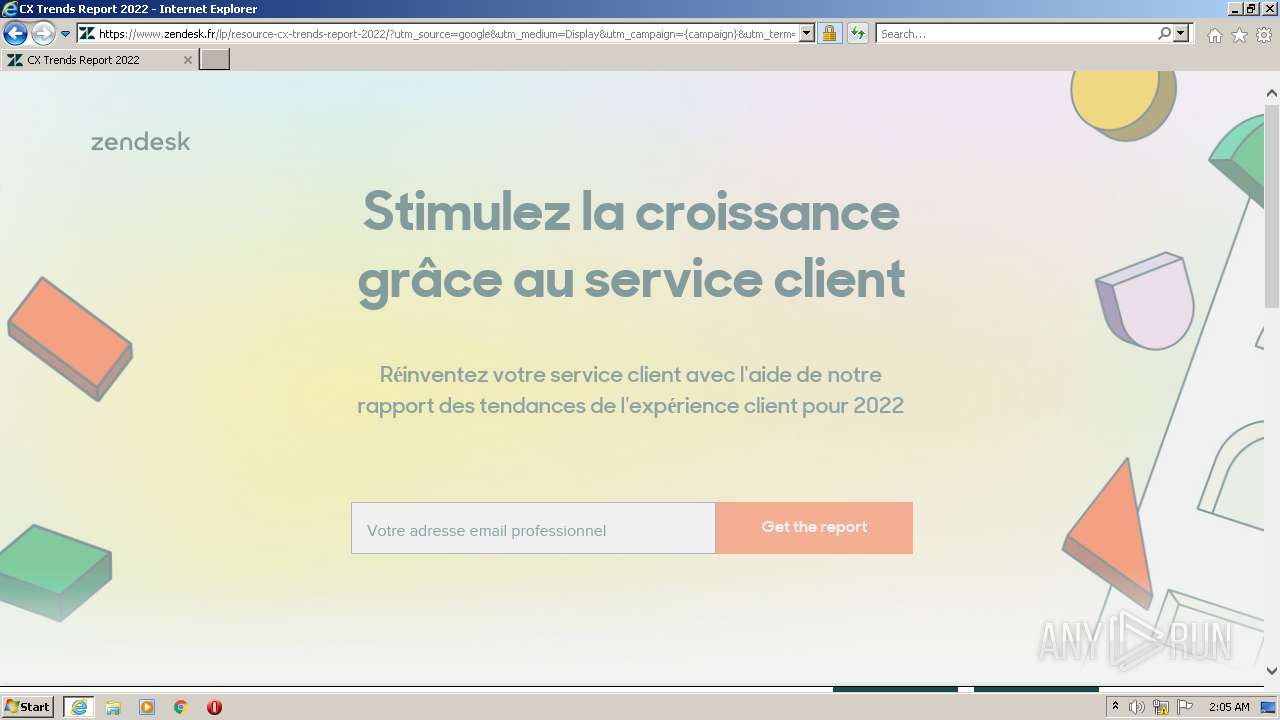This screenshot has width=1280, height=720.
Task: Click the red Opera taskbar icon
Action: point(214,707)
